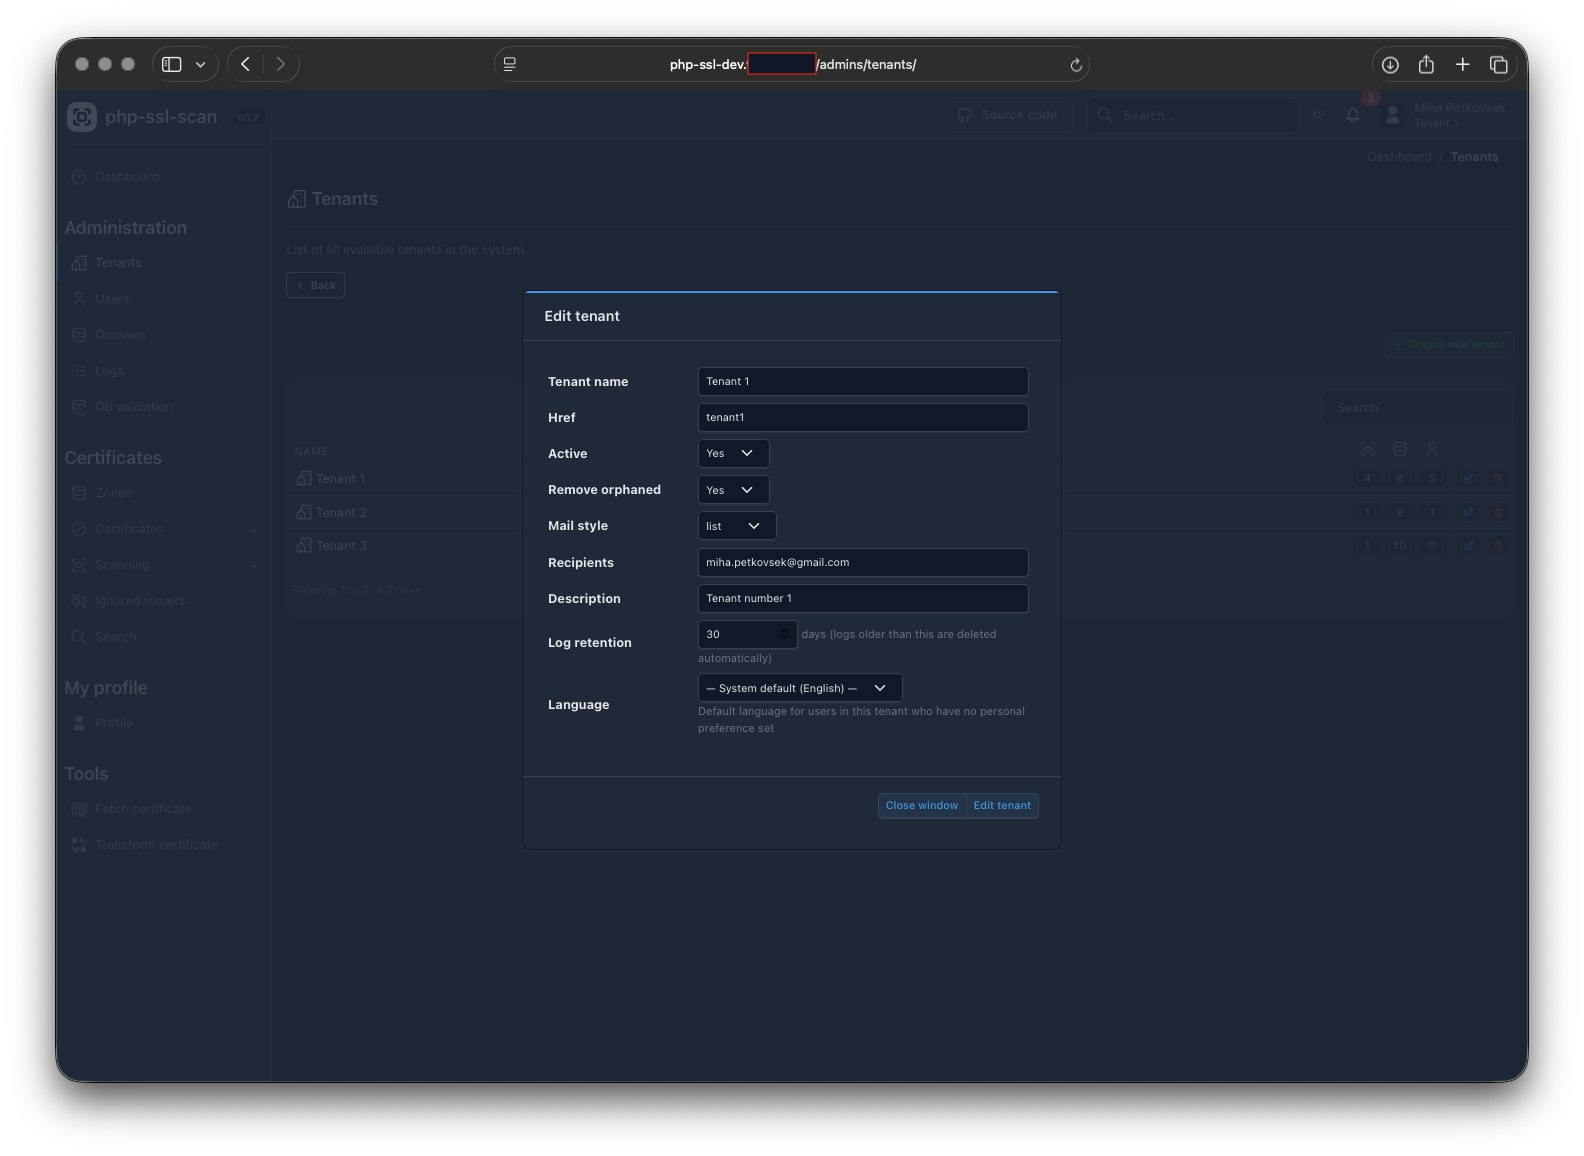
Task: Open the Active dropdown
Action: (733, 454)
